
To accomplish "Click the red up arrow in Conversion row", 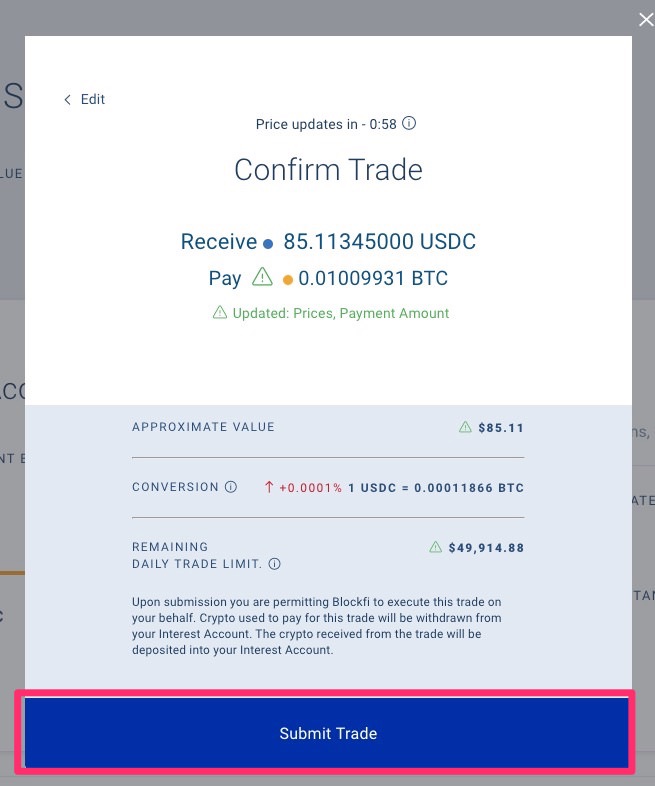I will point(269,488).
